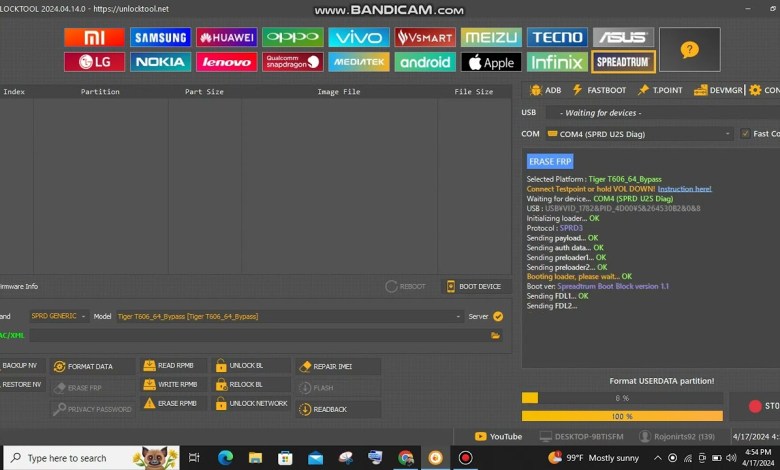Open the Oppo brand tile
Screen dimensions: 780x470
point(292,37)
